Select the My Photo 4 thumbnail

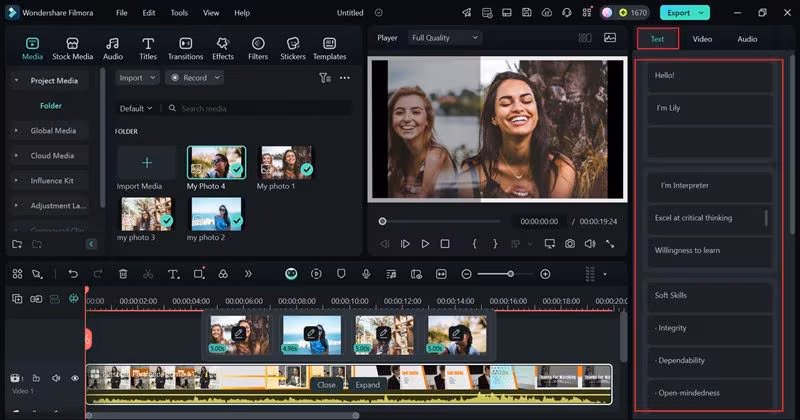click(x=216, y=162)
